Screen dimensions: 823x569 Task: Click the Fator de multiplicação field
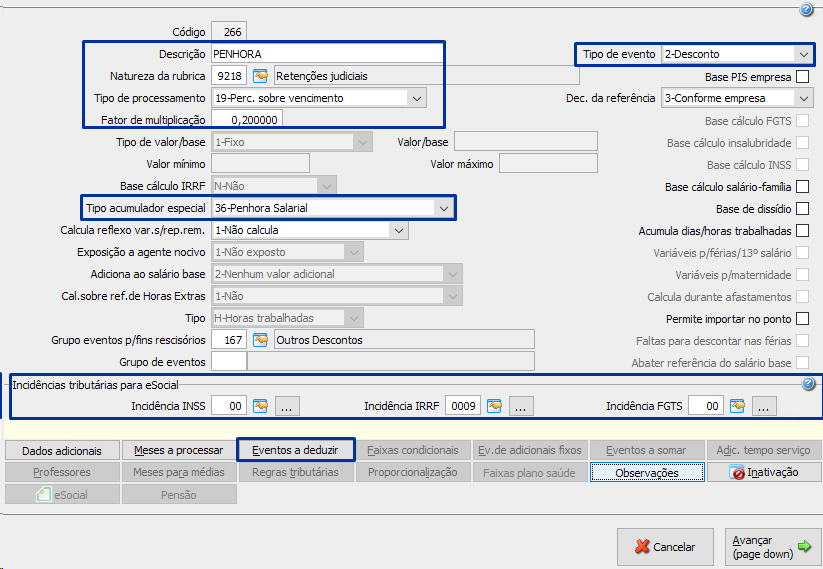click(x=247, y=120)
